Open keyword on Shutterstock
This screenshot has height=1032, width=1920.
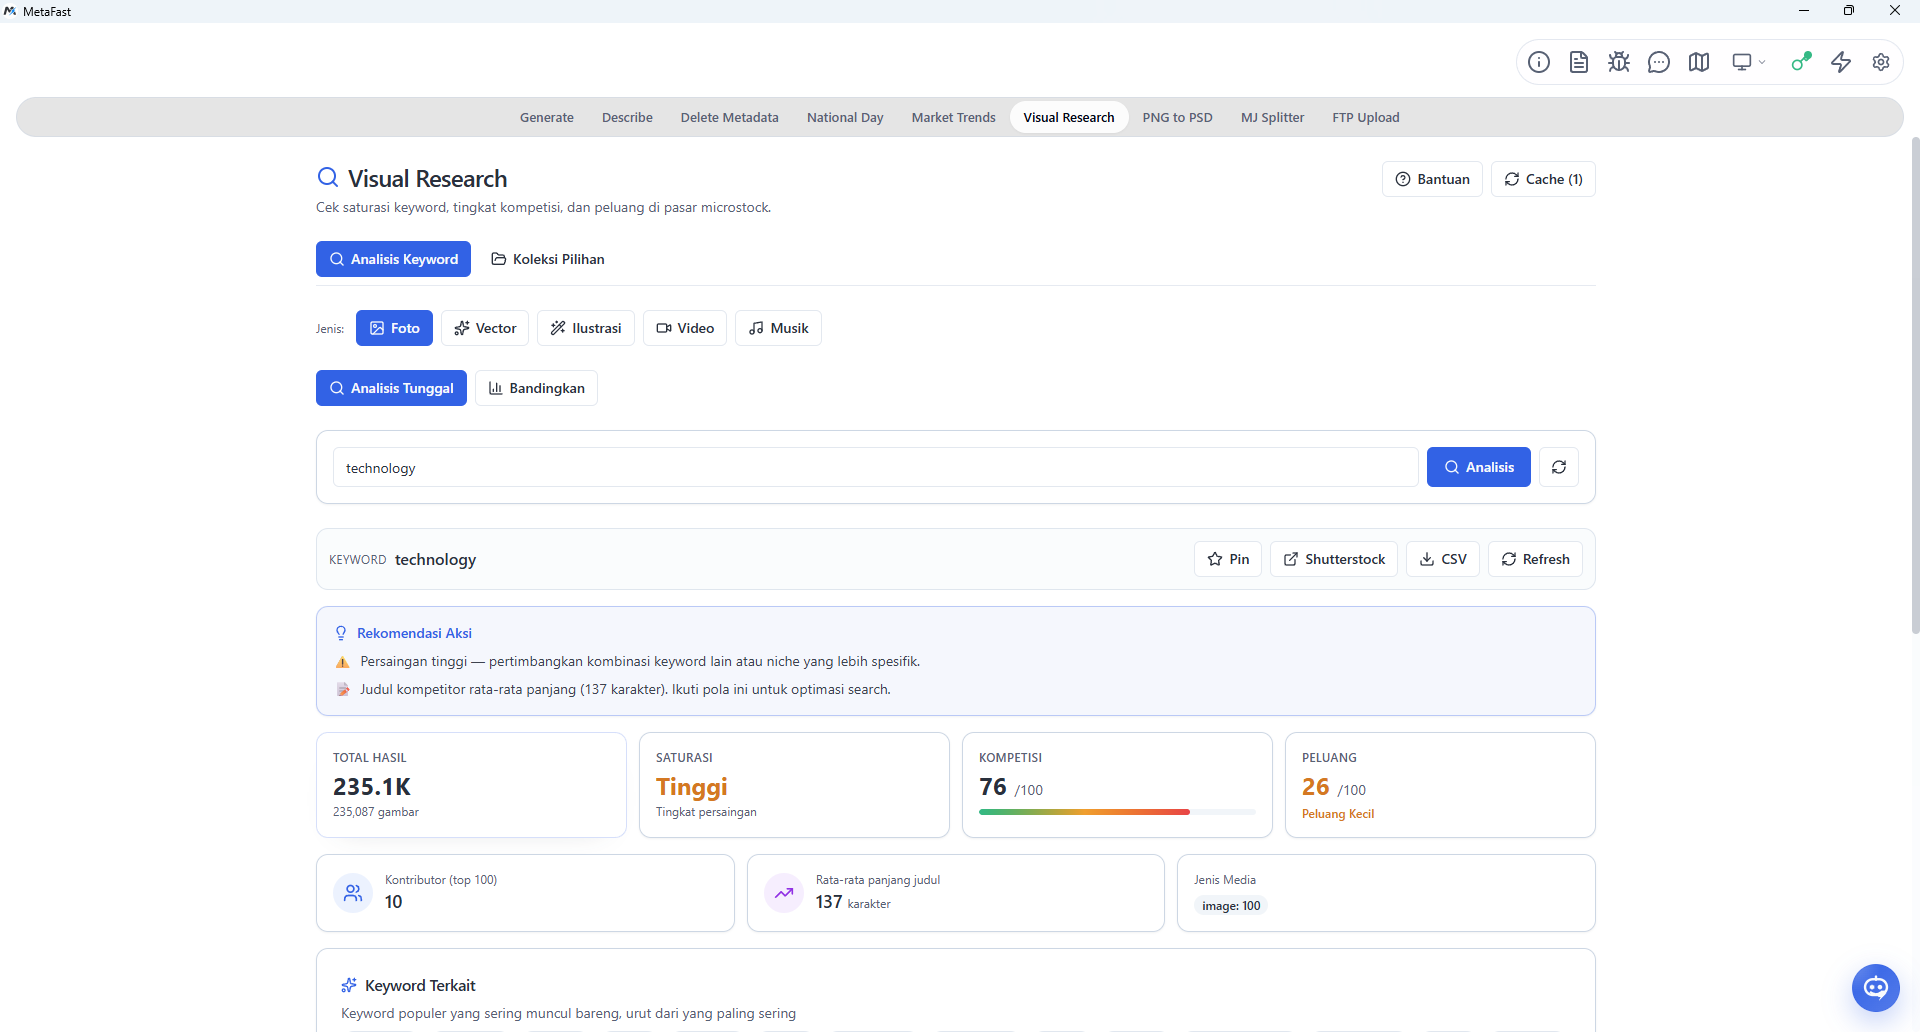[x=1334, y=559]
